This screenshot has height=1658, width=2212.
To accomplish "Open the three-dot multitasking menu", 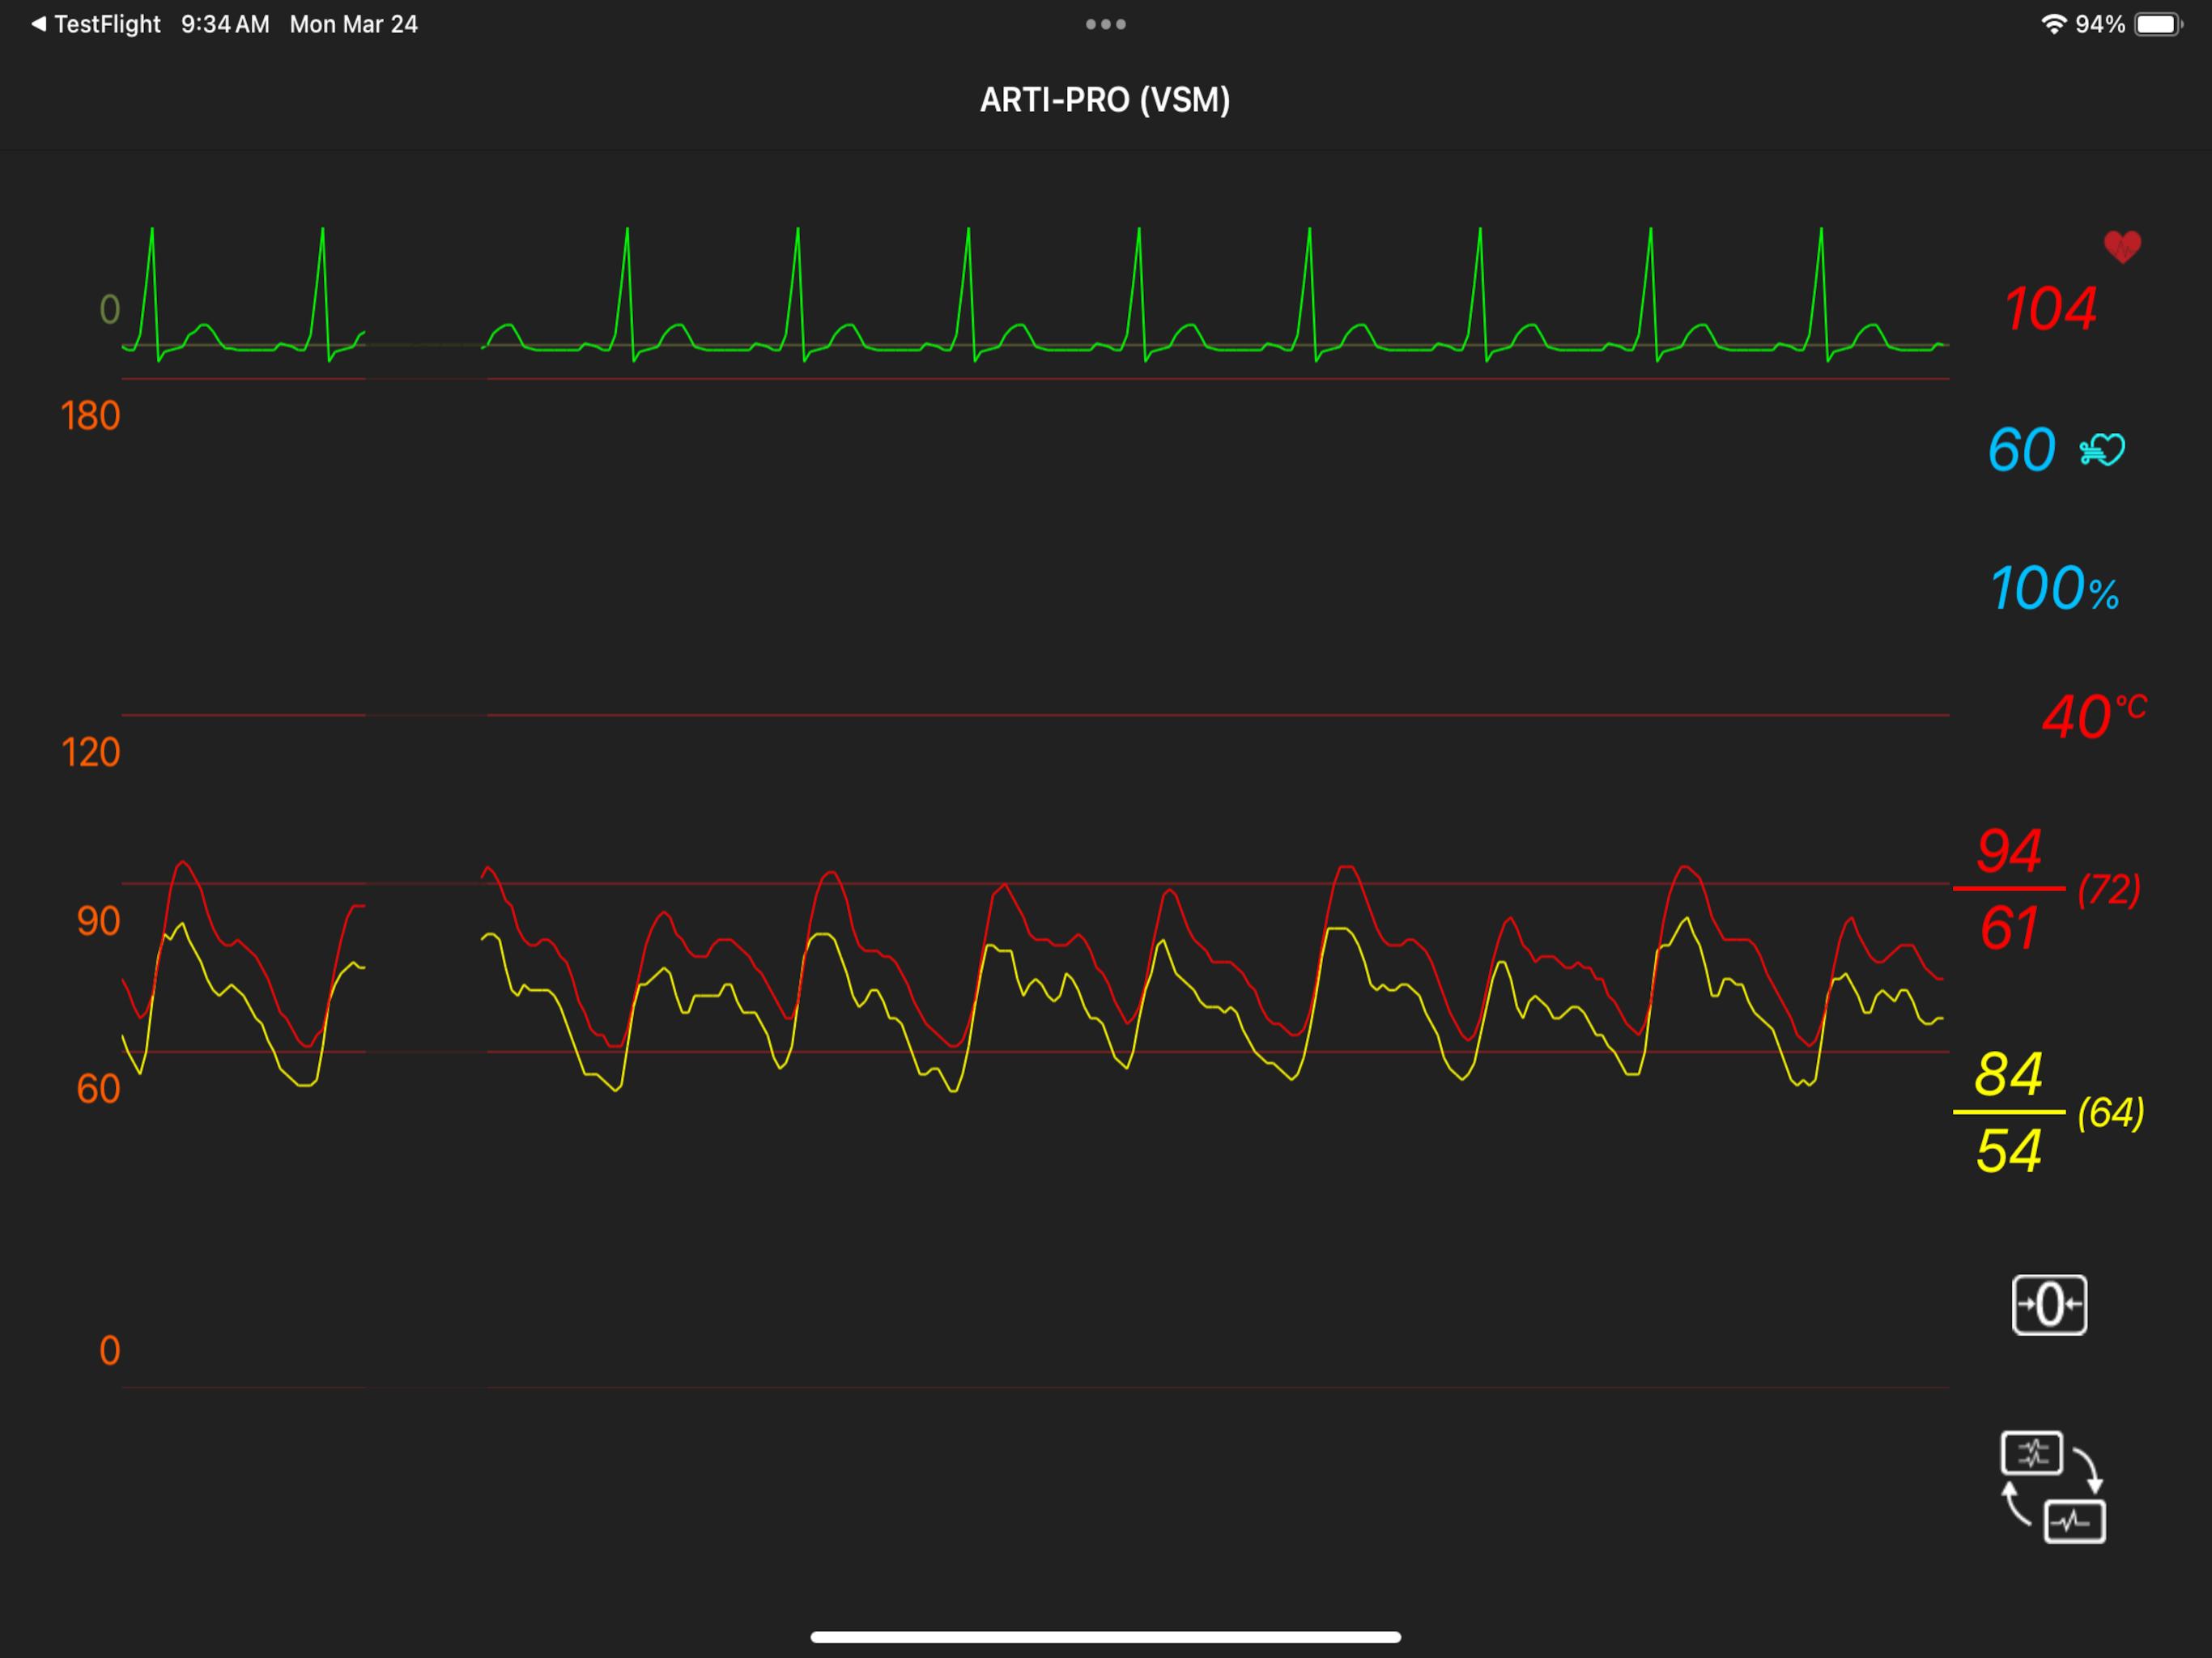I will [1106, 24].
